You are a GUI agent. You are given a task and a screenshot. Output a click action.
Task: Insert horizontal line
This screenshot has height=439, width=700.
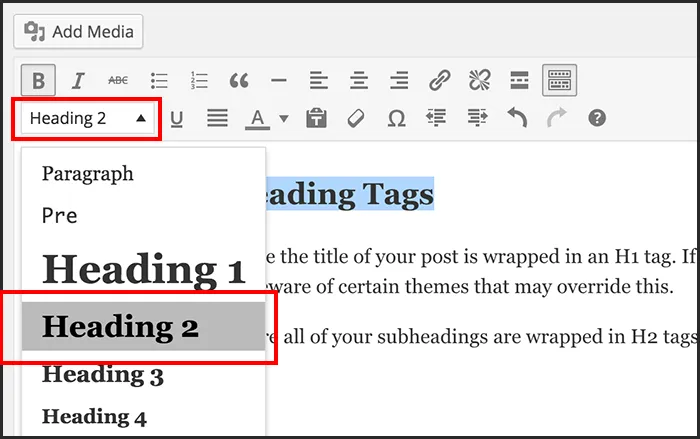click(279, 81)
